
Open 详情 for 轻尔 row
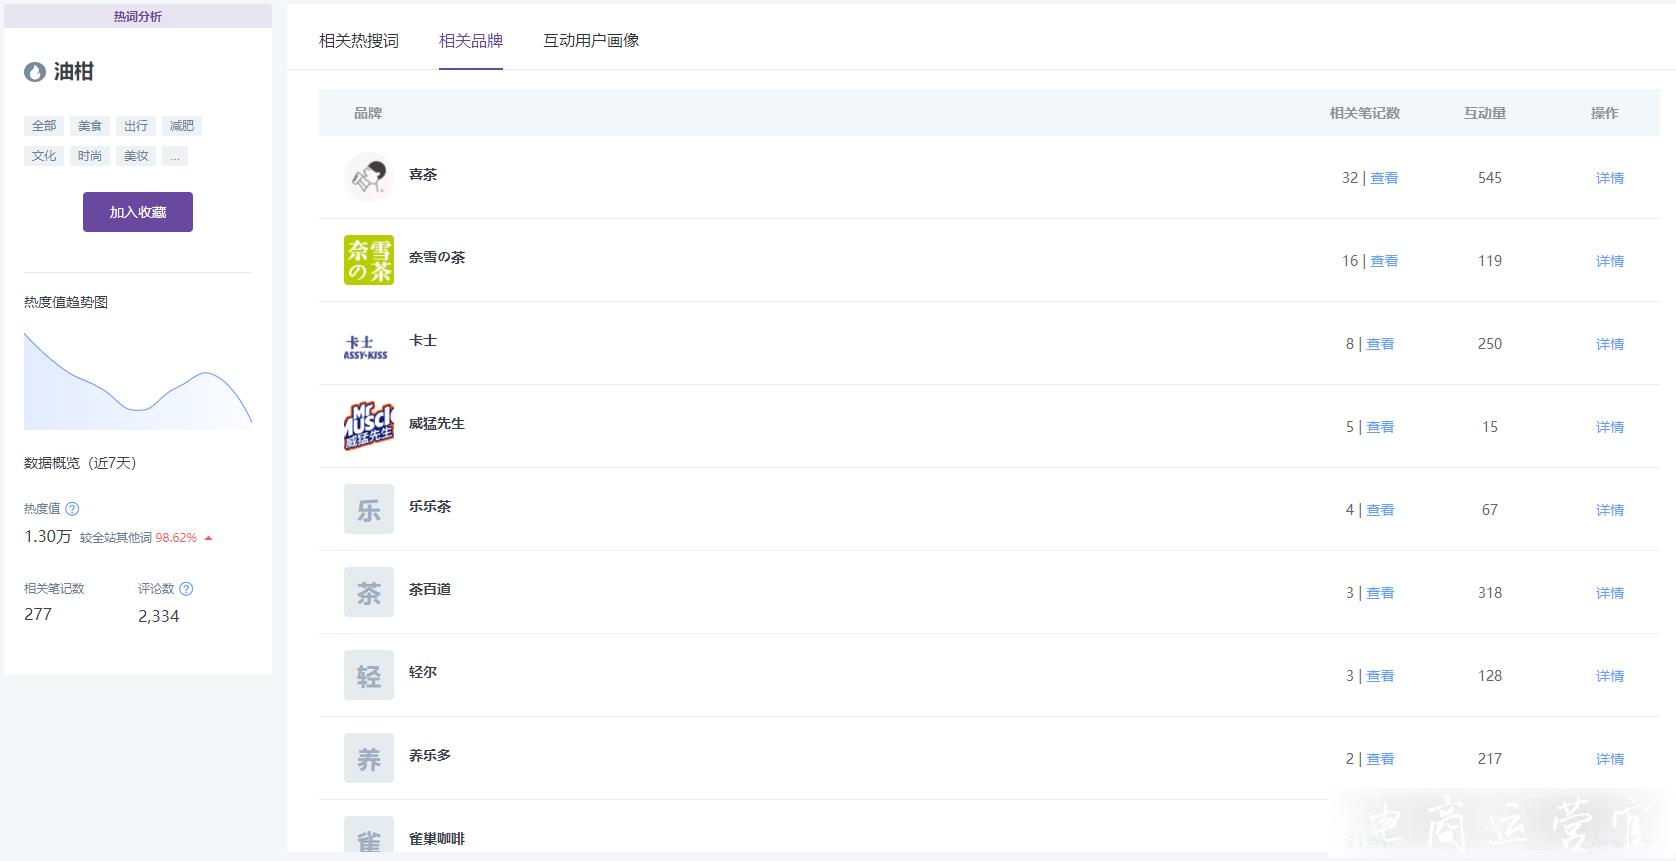click(1610, 676)
